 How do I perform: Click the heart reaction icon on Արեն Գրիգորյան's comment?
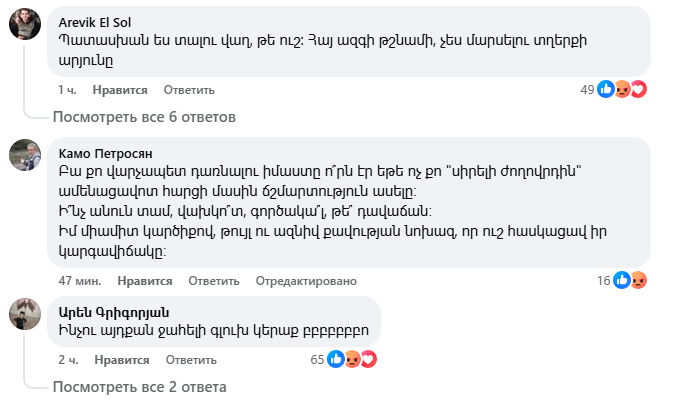(x=367, y=358)
